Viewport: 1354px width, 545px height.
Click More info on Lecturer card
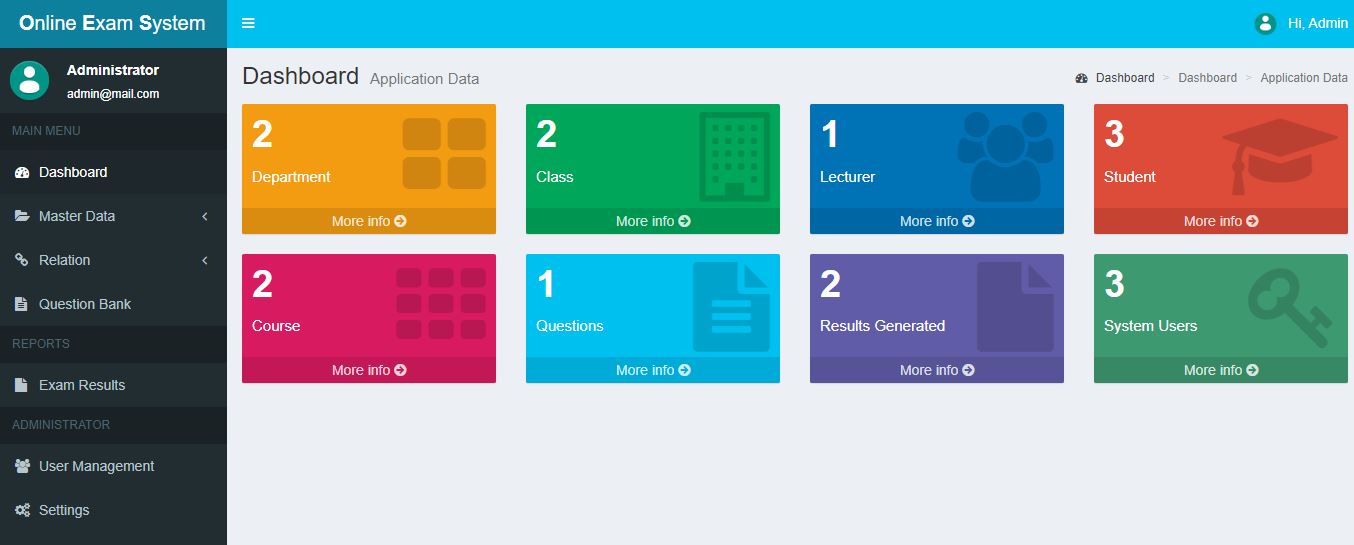[937, 221]
